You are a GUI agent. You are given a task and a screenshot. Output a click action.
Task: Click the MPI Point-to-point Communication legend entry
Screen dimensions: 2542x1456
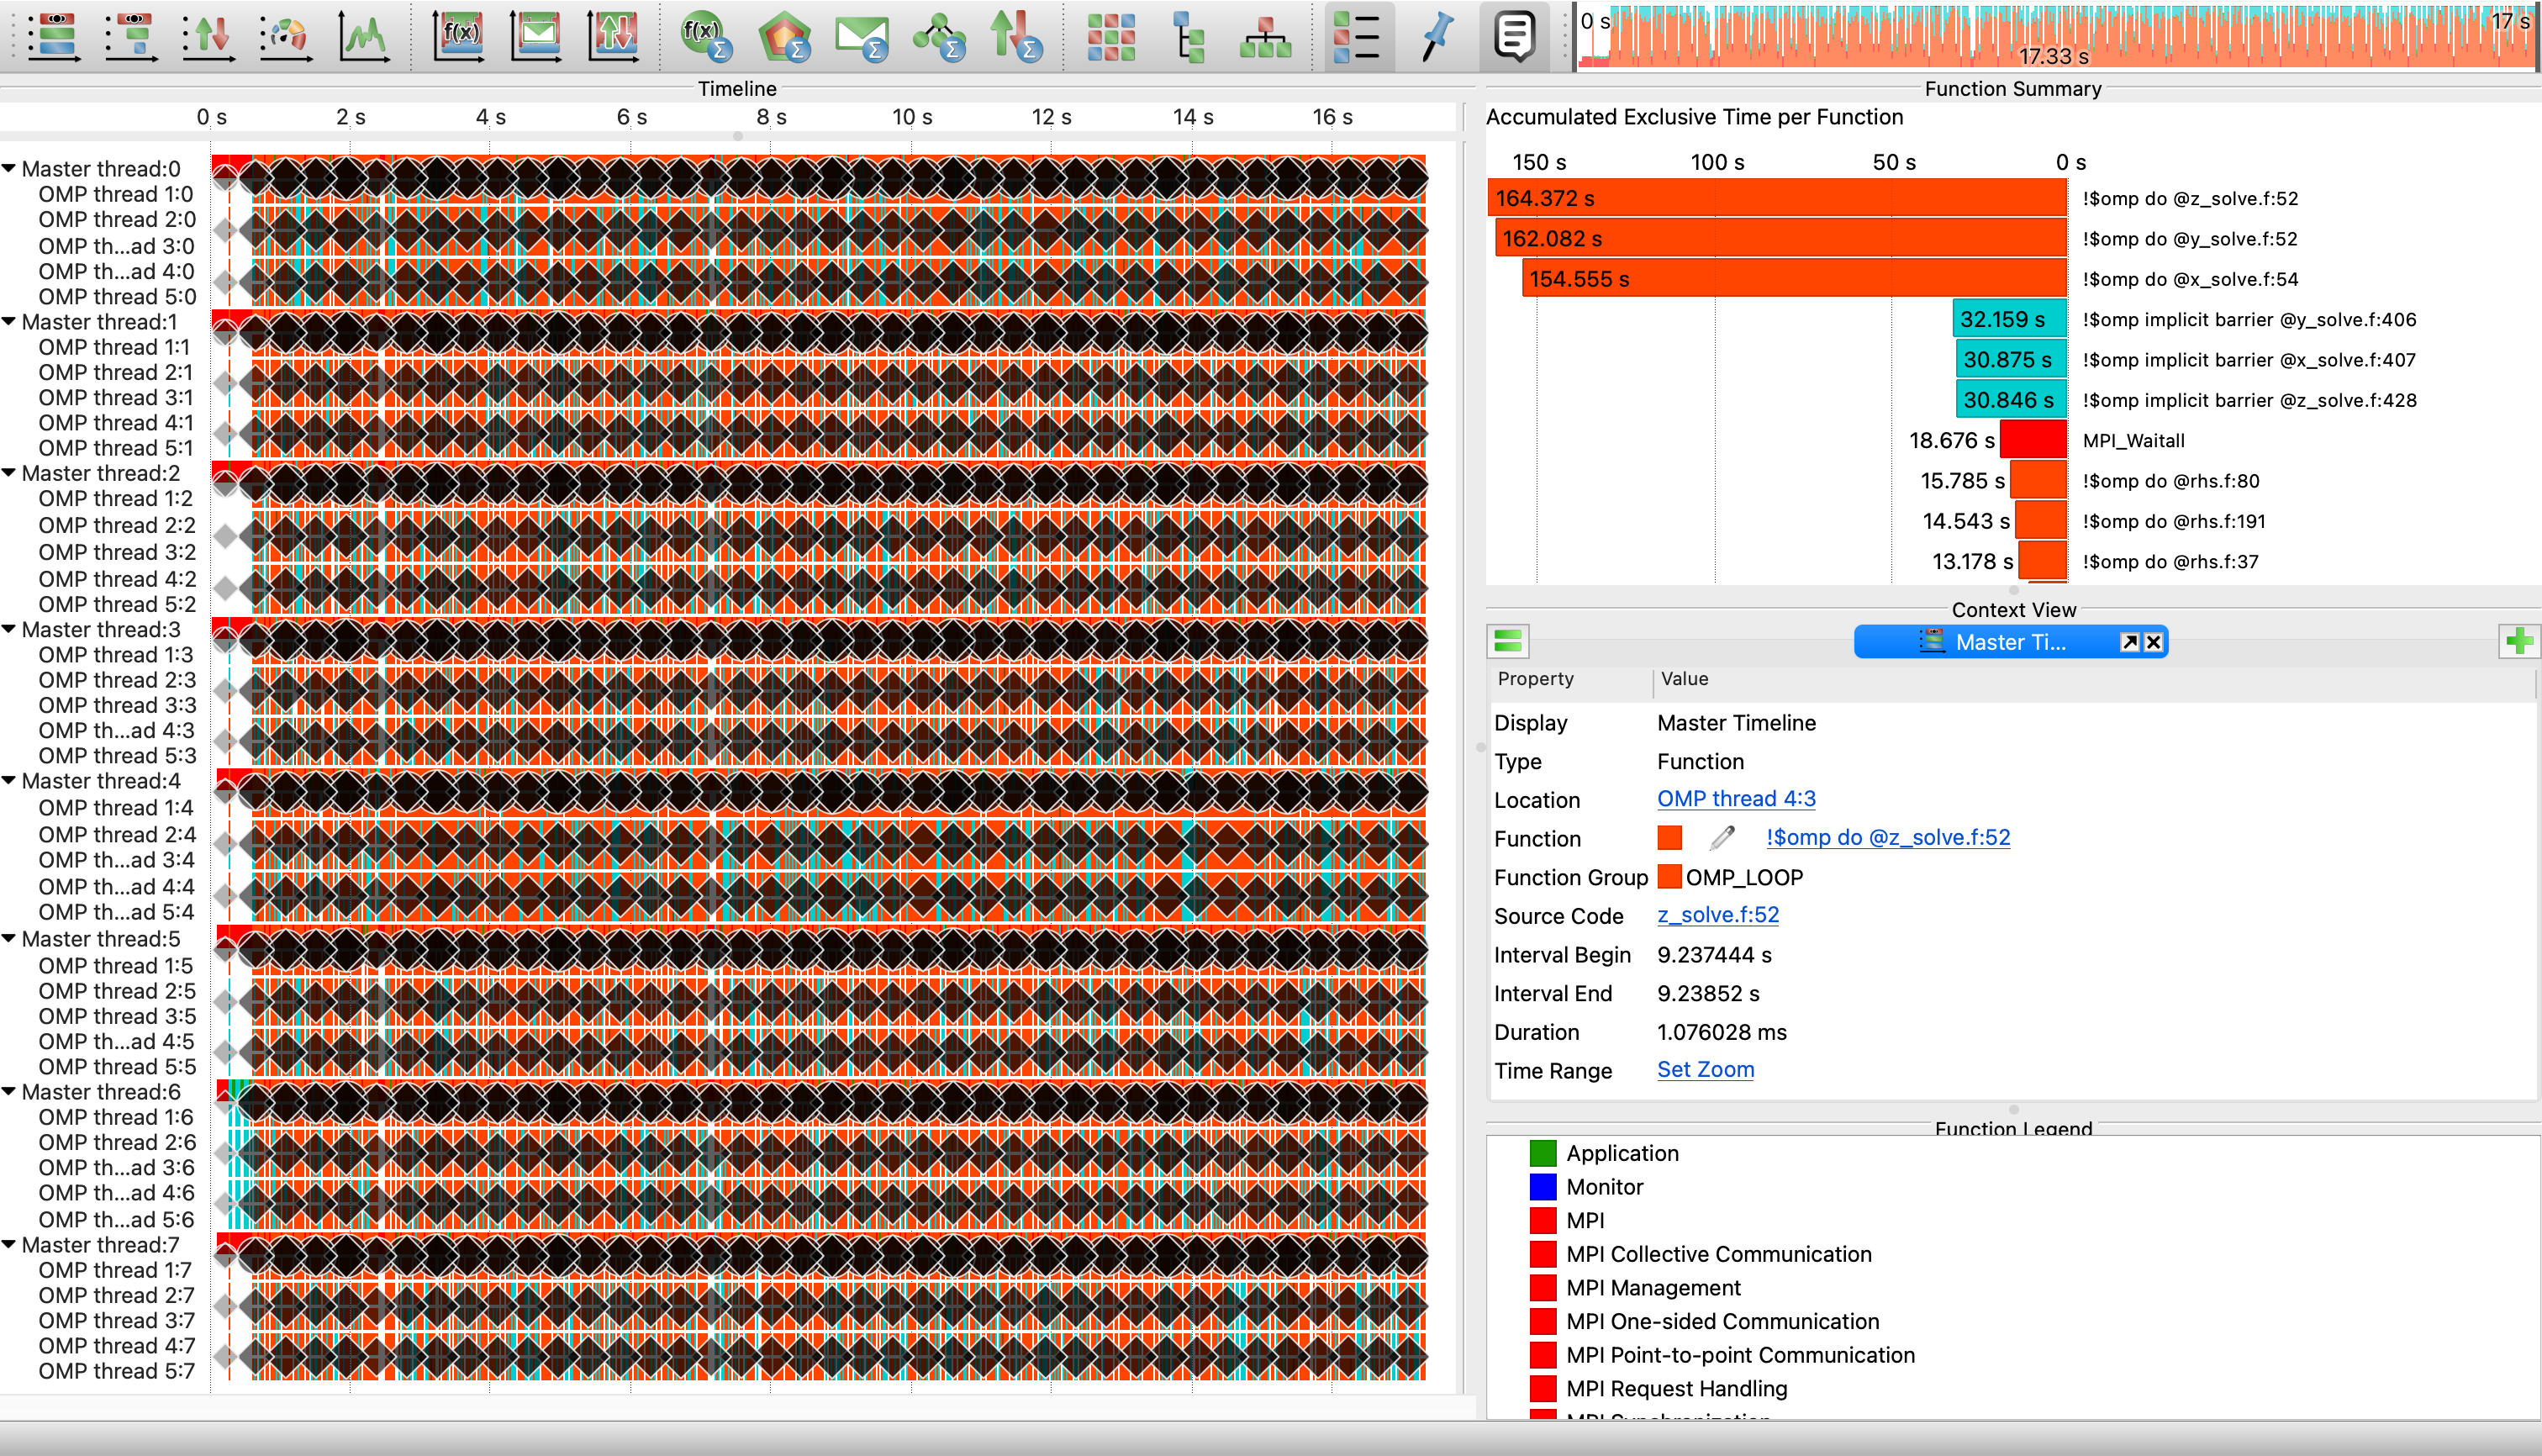(x=1740, y=1355)
